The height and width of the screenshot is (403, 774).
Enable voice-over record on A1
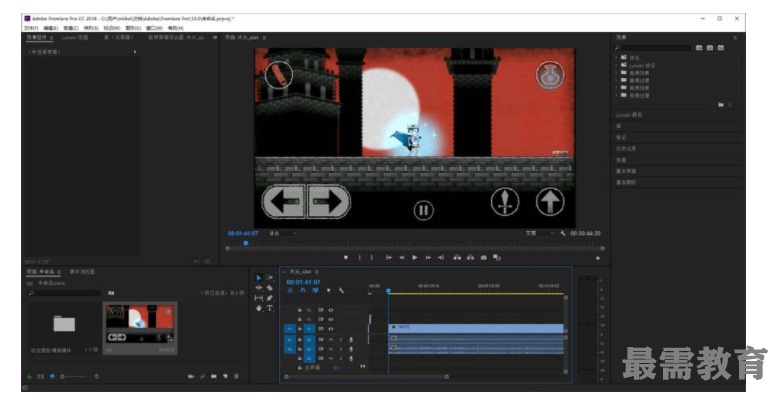(x=351, y=340)
